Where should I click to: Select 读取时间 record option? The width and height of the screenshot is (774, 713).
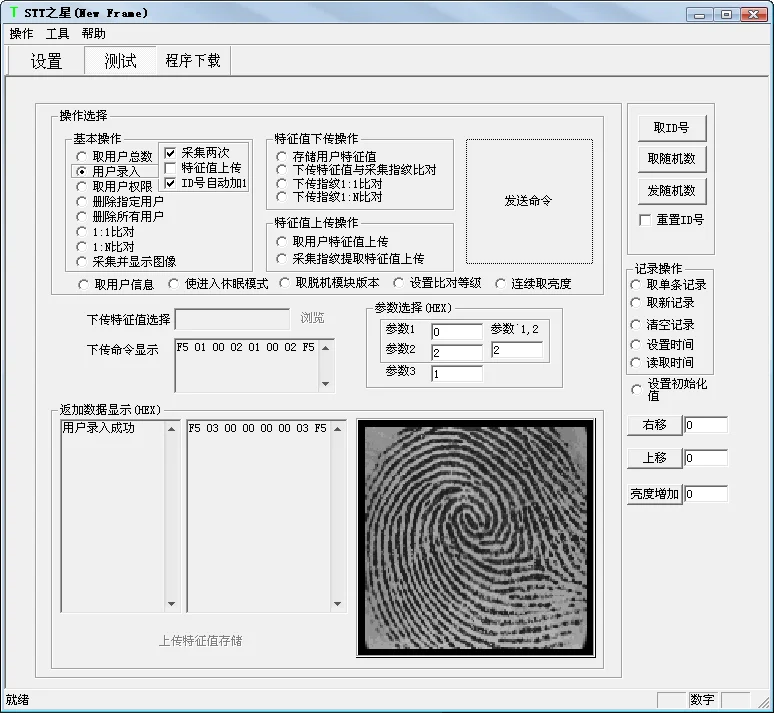coord(663,363)
